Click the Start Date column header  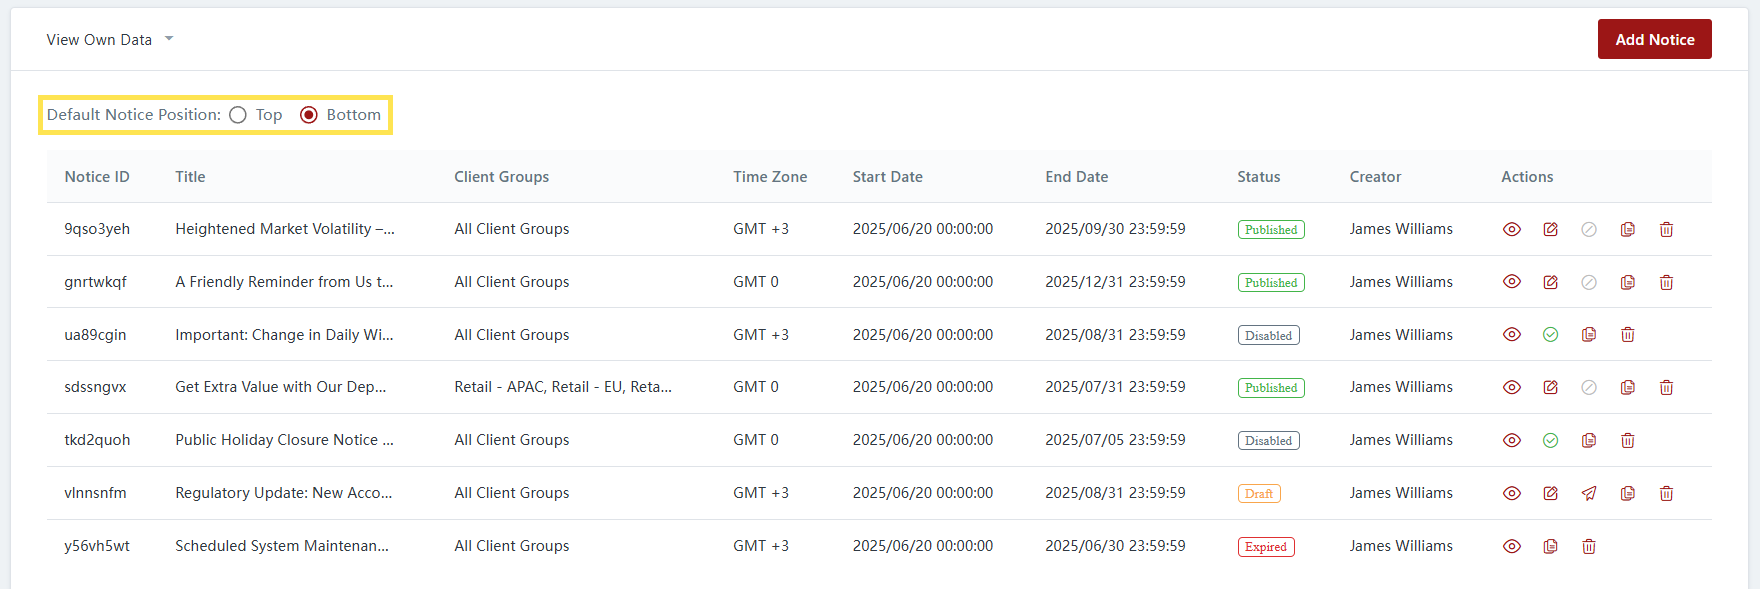(887, 177)
